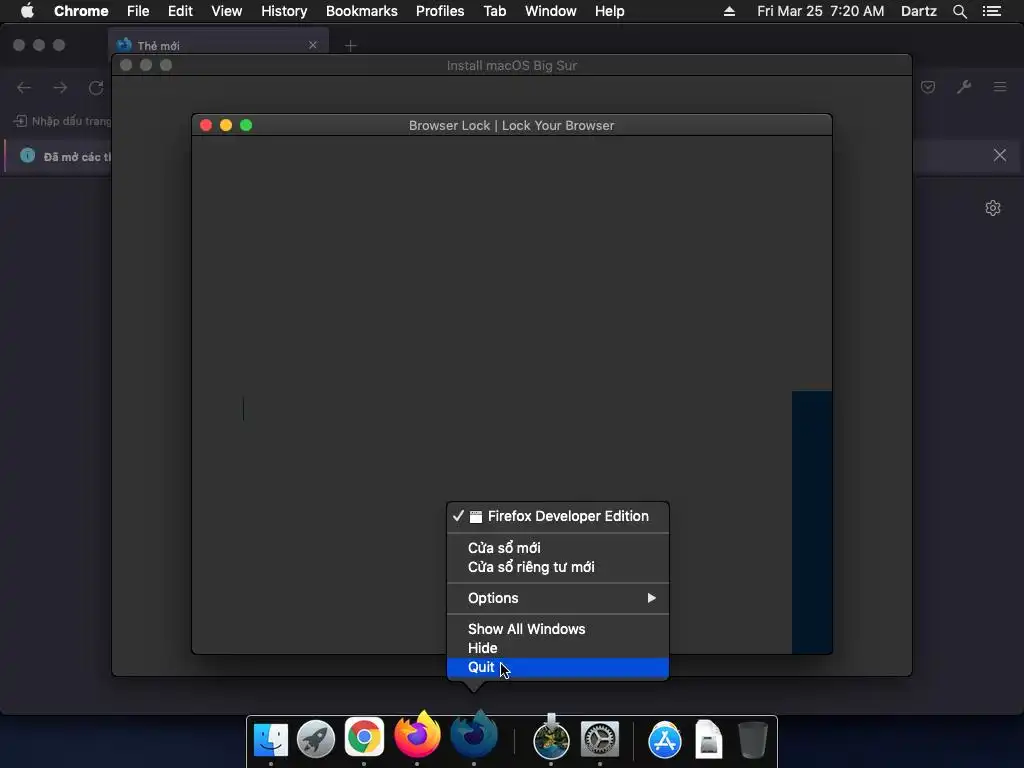Go forward with the forward arrow

point(60,88)
